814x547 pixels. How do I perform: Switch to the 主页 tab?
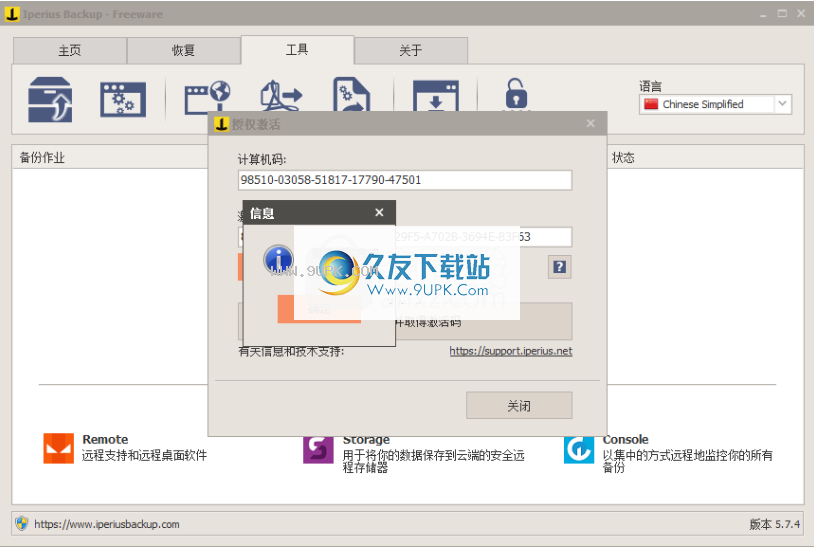[70, 50]
